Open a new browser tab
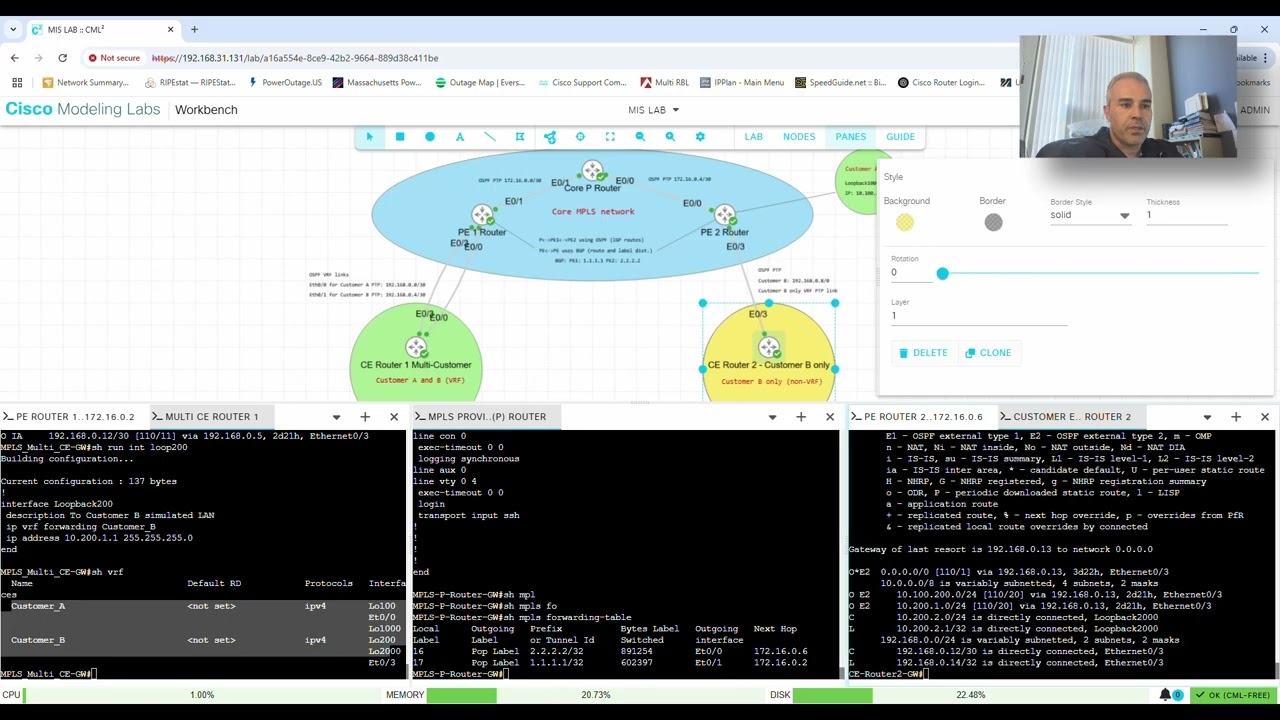 (194, 29)
